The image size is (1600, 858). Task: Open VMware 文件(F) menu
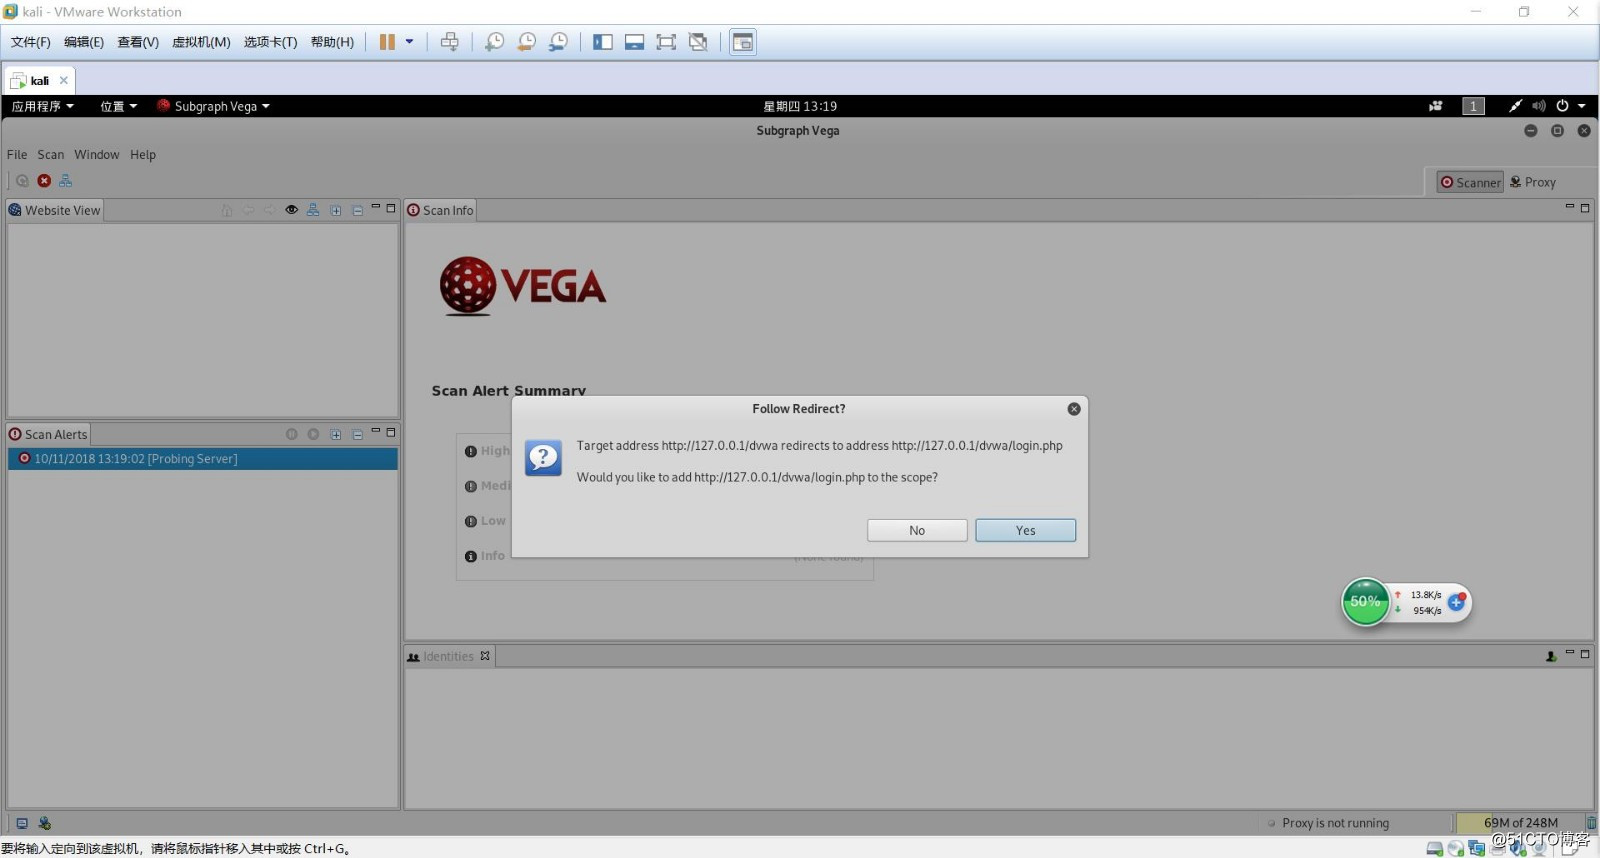[30, 42]
